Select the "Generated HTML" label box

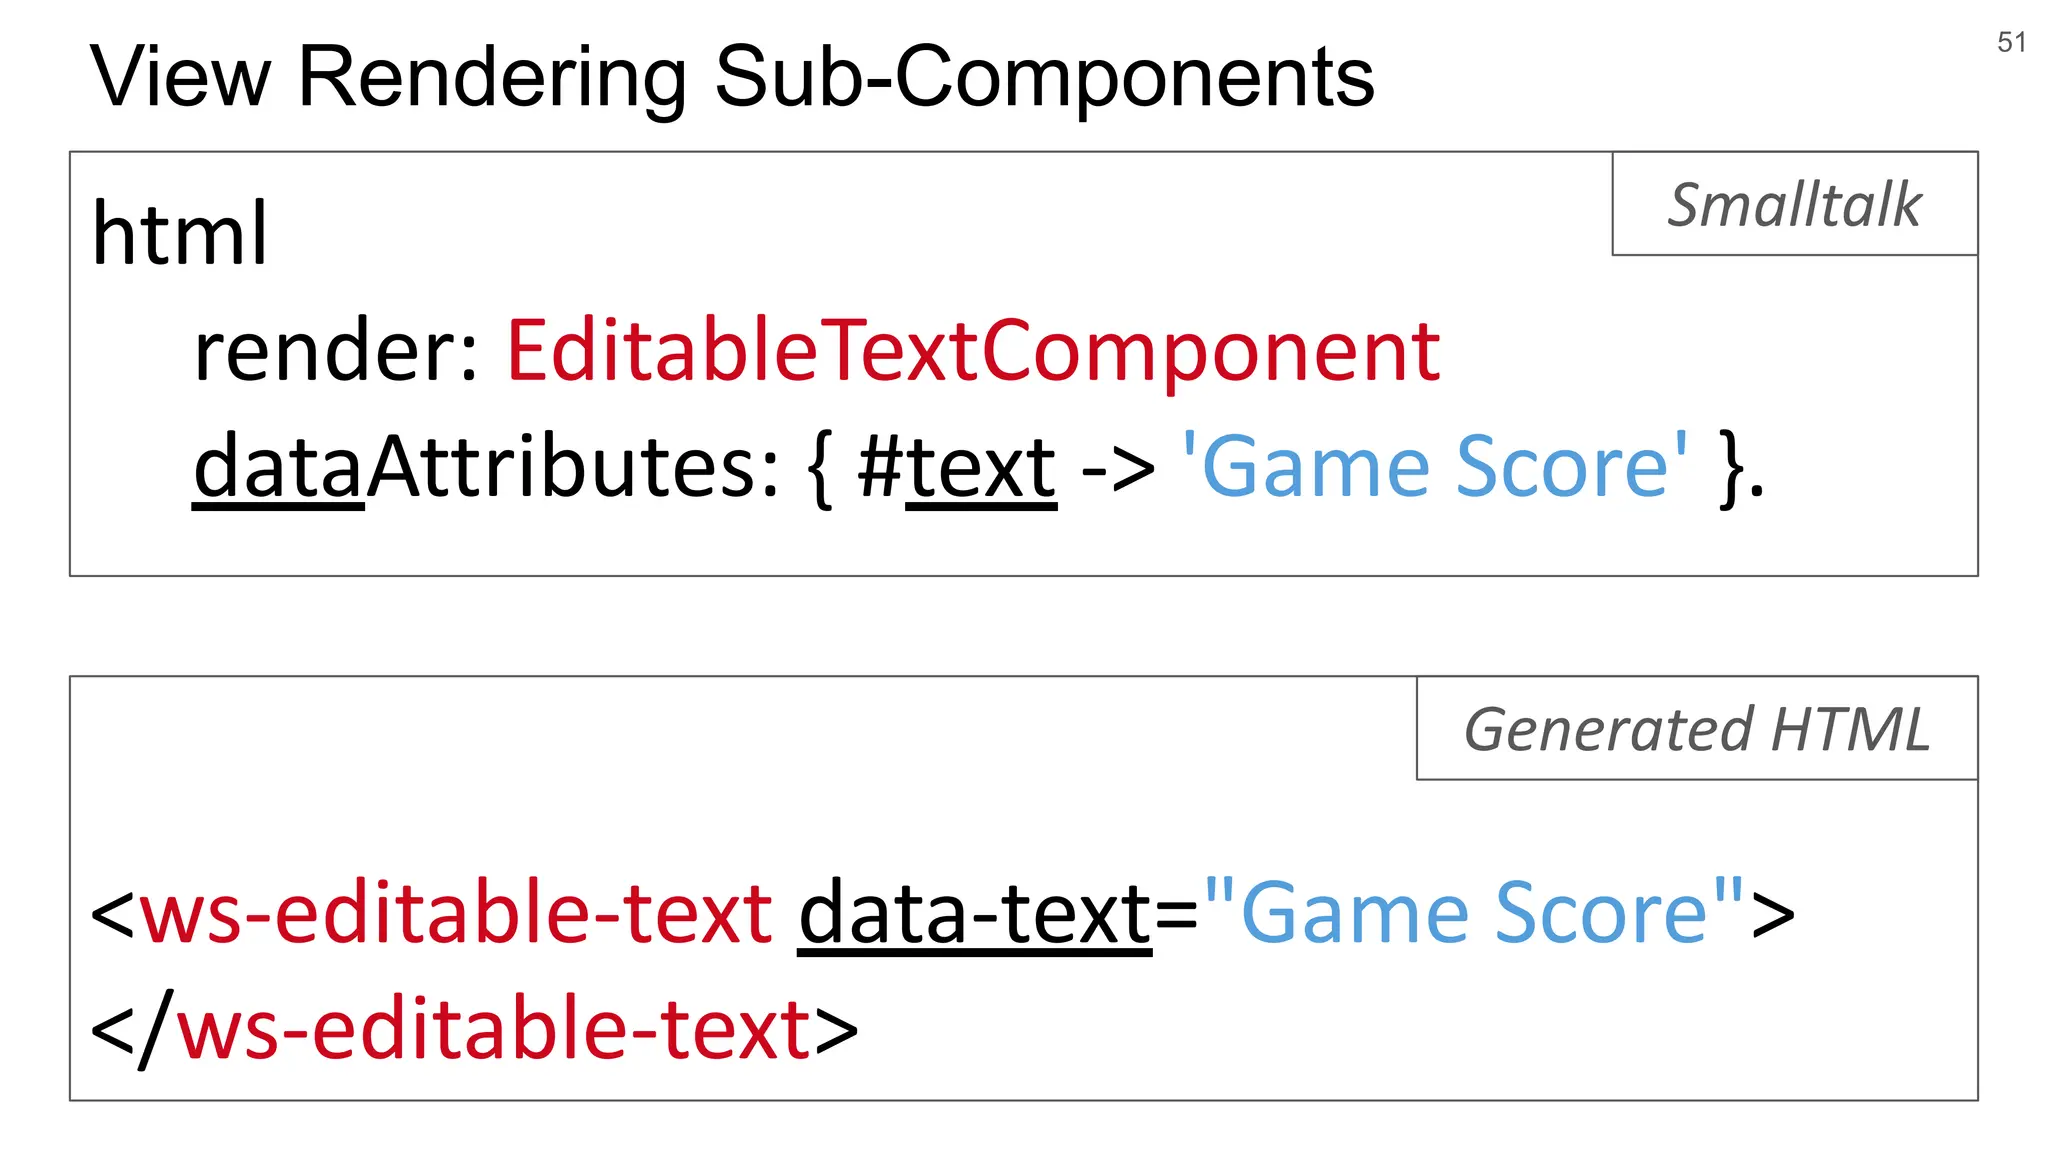[1696, 729]
